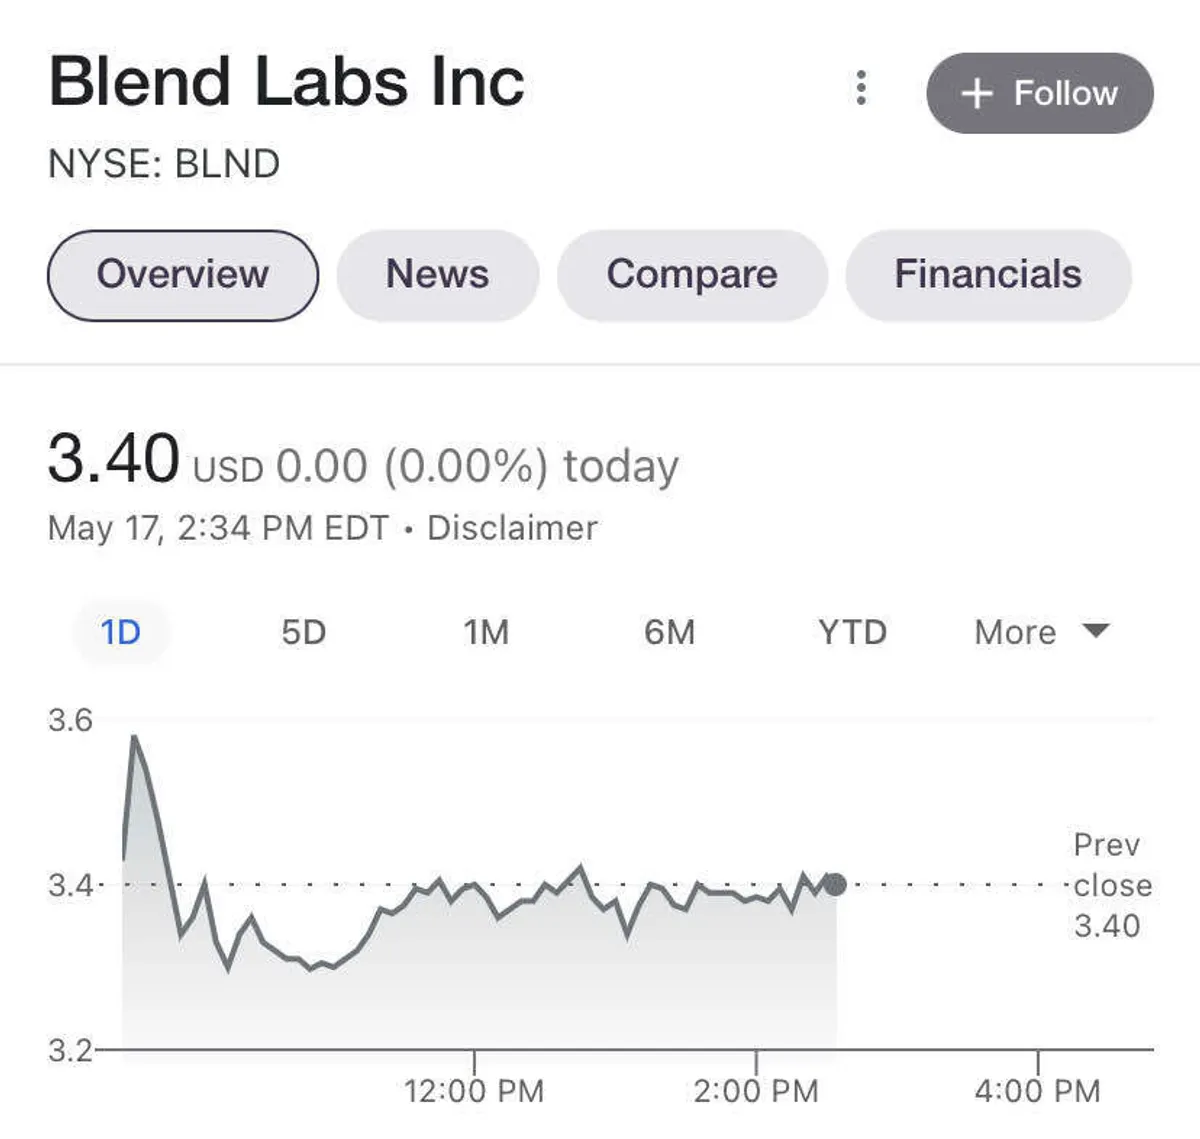Viewport: 1200px width, 1139px height.
Task: Select the 1D time range
Action: pyautogui.click(x=121, y=632)
